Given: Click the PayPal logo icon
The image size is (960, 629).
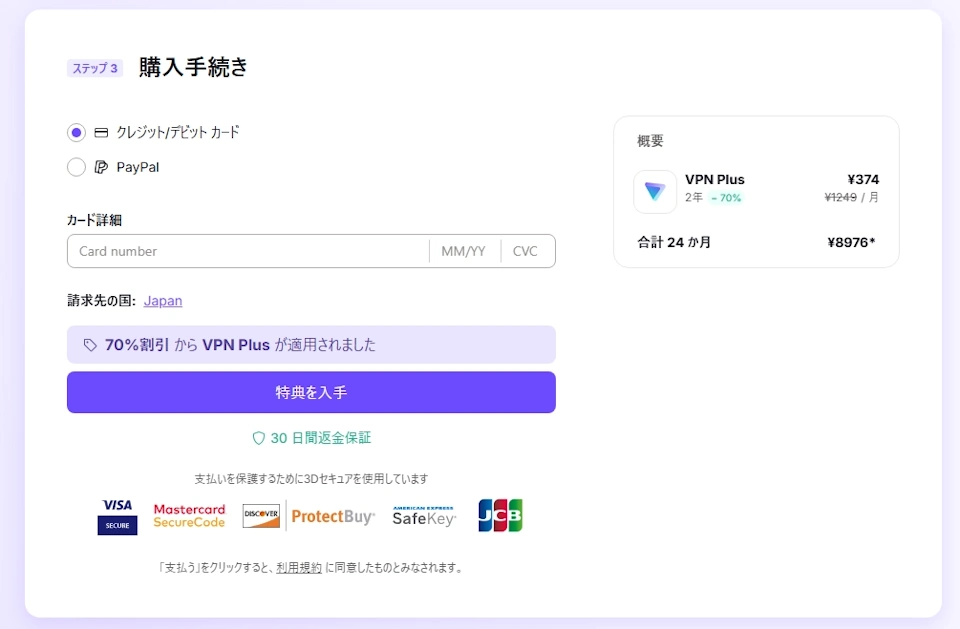Looking at the screenshot, I should [x=103, y=167].
